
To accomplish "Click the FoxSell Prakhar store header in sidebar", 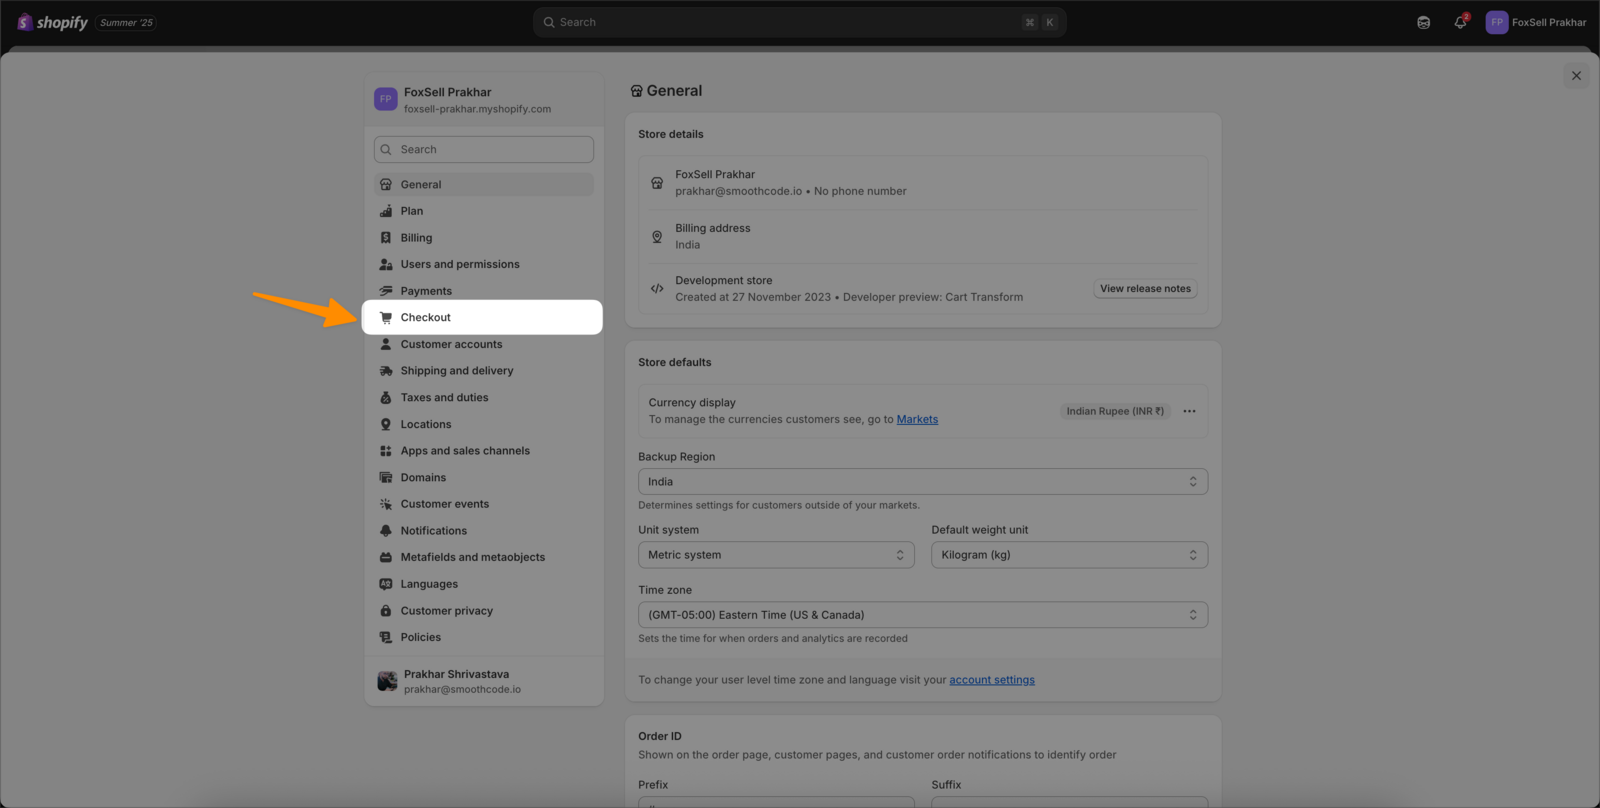I will pyautogui.click(x=484, y=100).
